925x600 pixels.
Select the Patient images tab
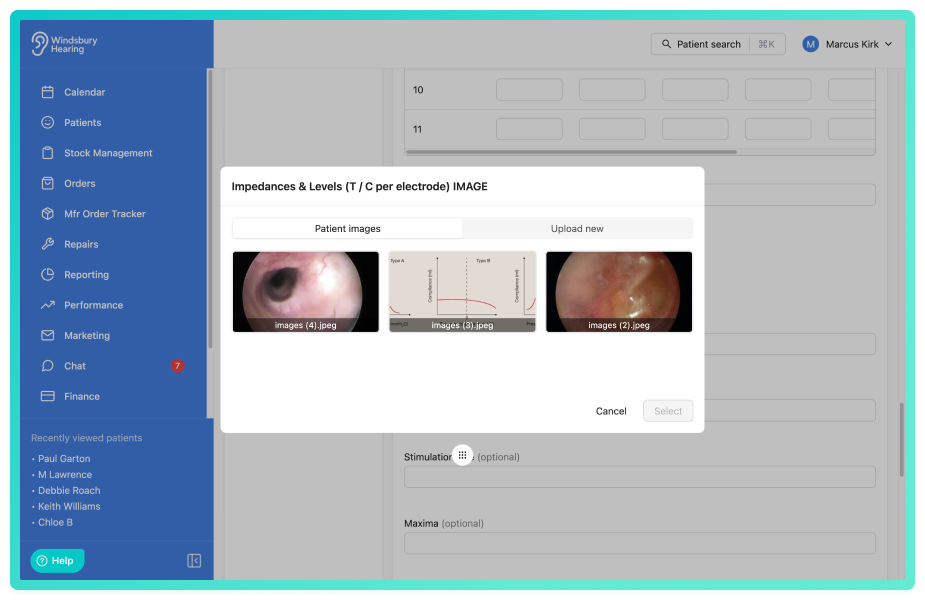click(347, 228)
